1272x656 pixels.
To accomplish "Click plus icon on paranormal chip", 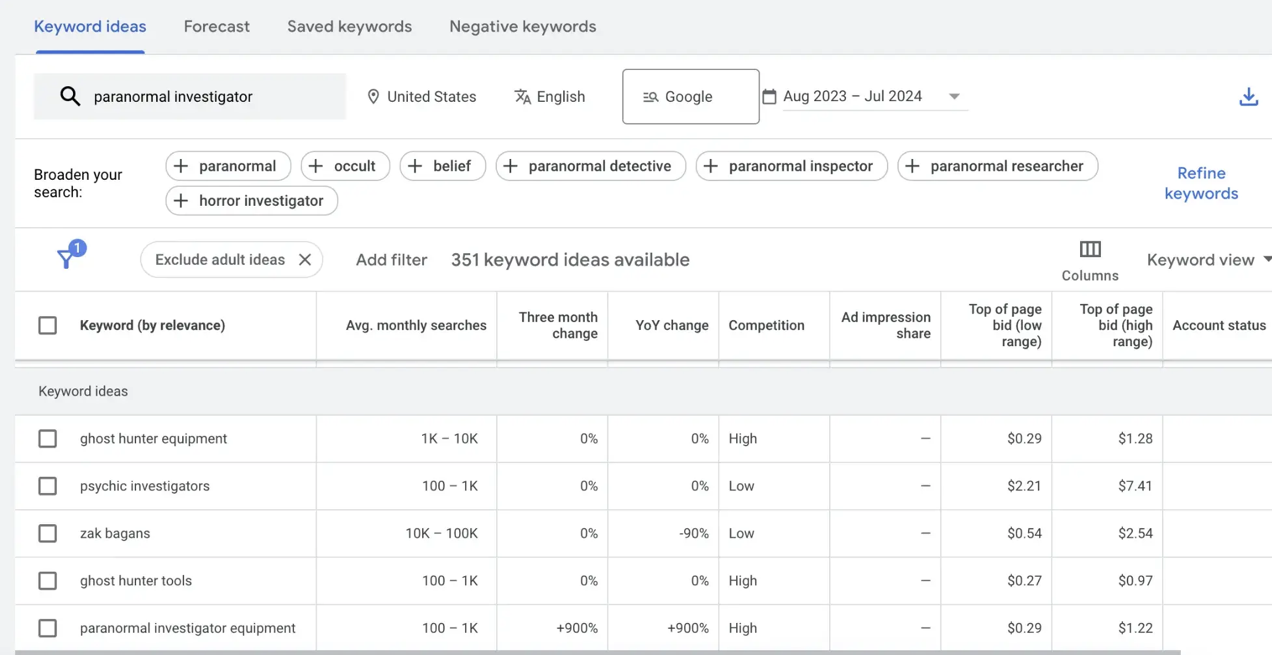I will coord(181,166).
